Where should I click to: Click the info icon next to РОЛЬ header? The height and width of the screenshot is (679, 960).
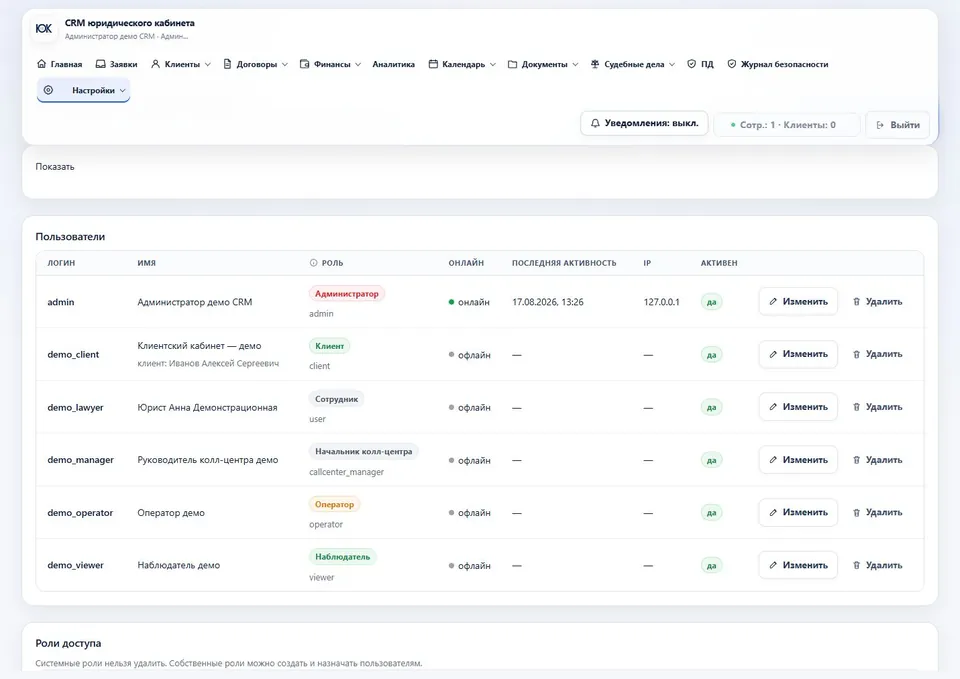tap(313, 263)
